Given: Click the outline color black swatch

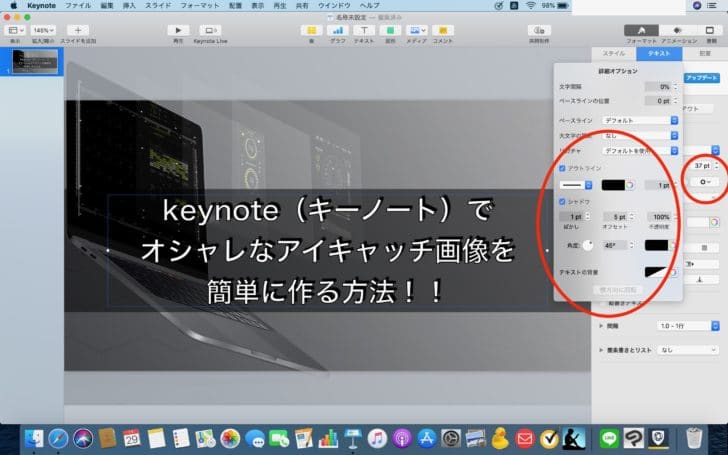Looking at the screenshot, I should point(613,185).
